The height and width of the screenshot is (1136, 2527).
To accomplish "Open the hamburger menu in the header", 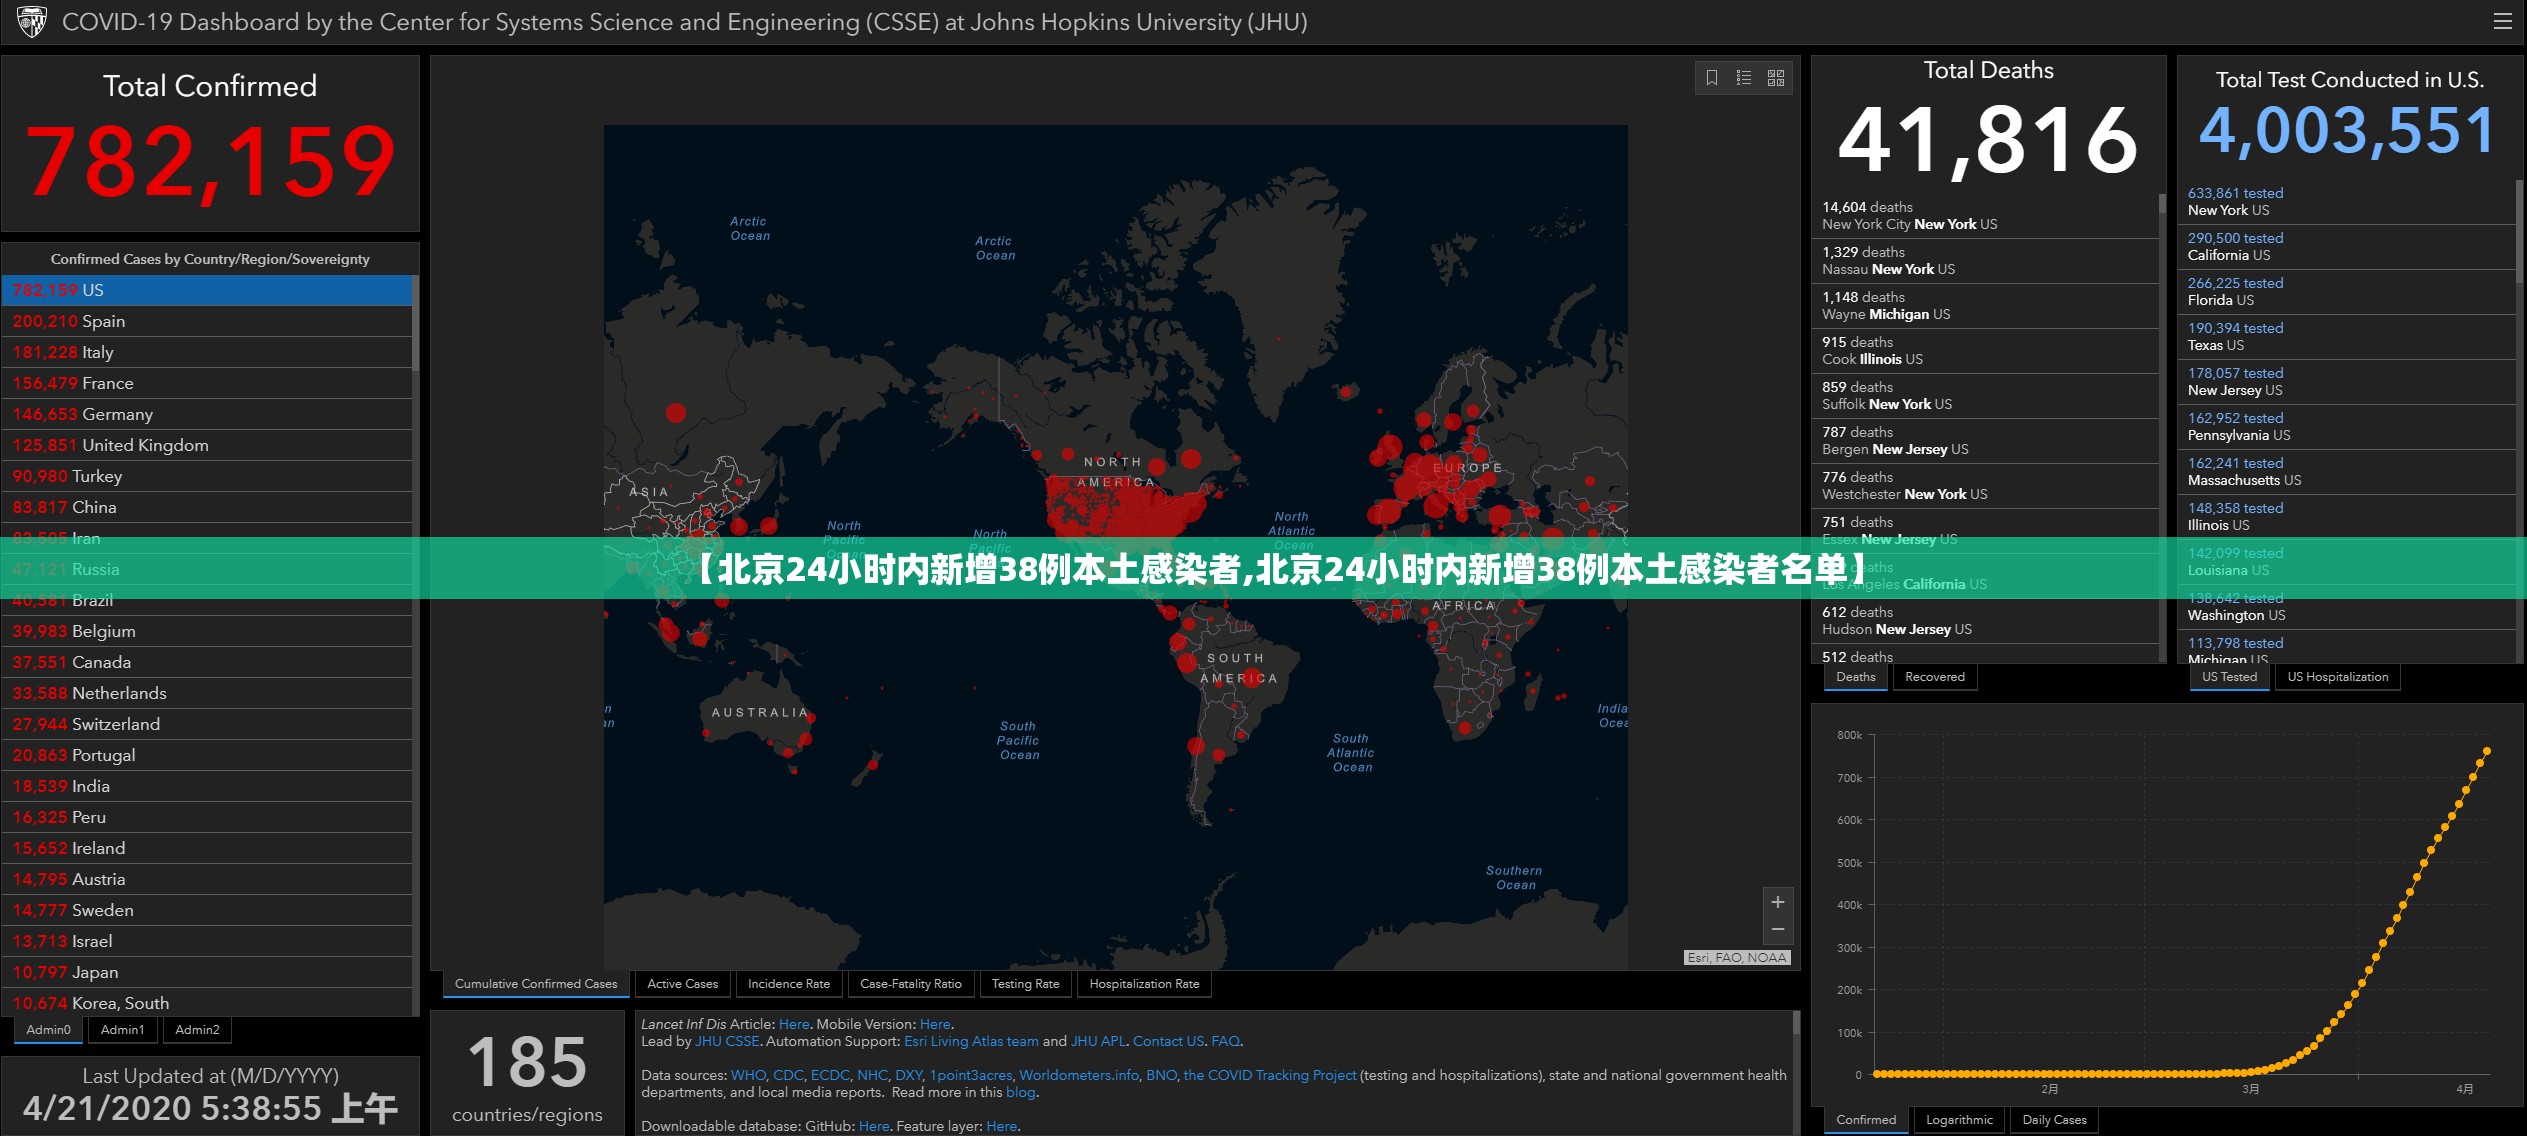I will (x=2502, y=21).
